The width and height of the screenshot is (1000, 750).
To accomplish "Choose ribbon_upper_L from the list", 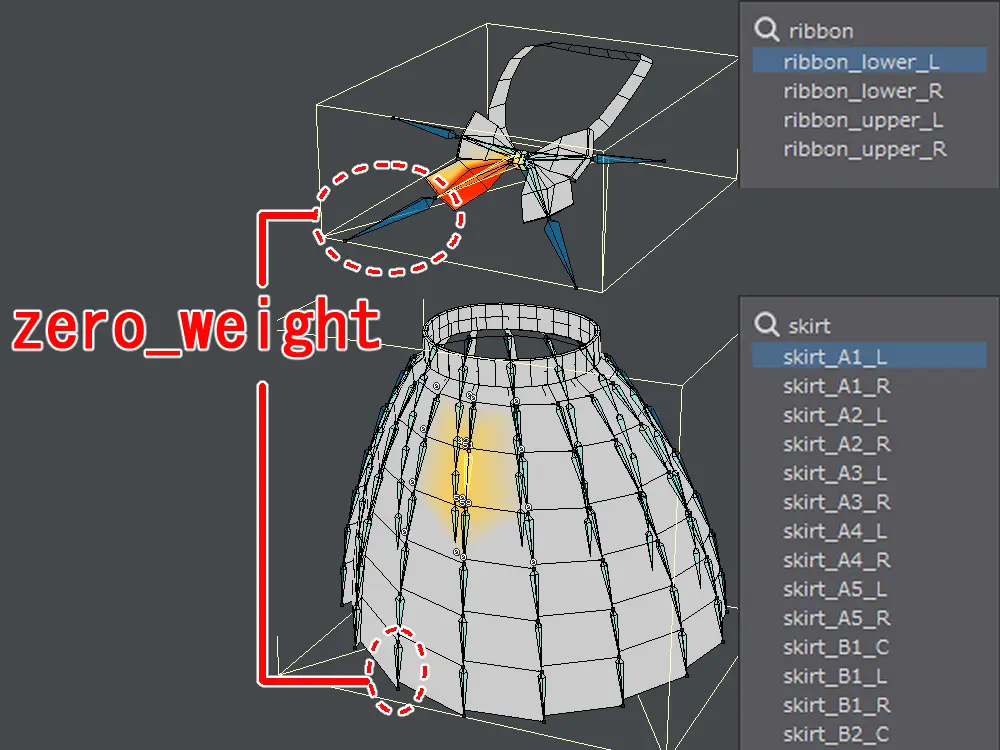I will 864,120.
